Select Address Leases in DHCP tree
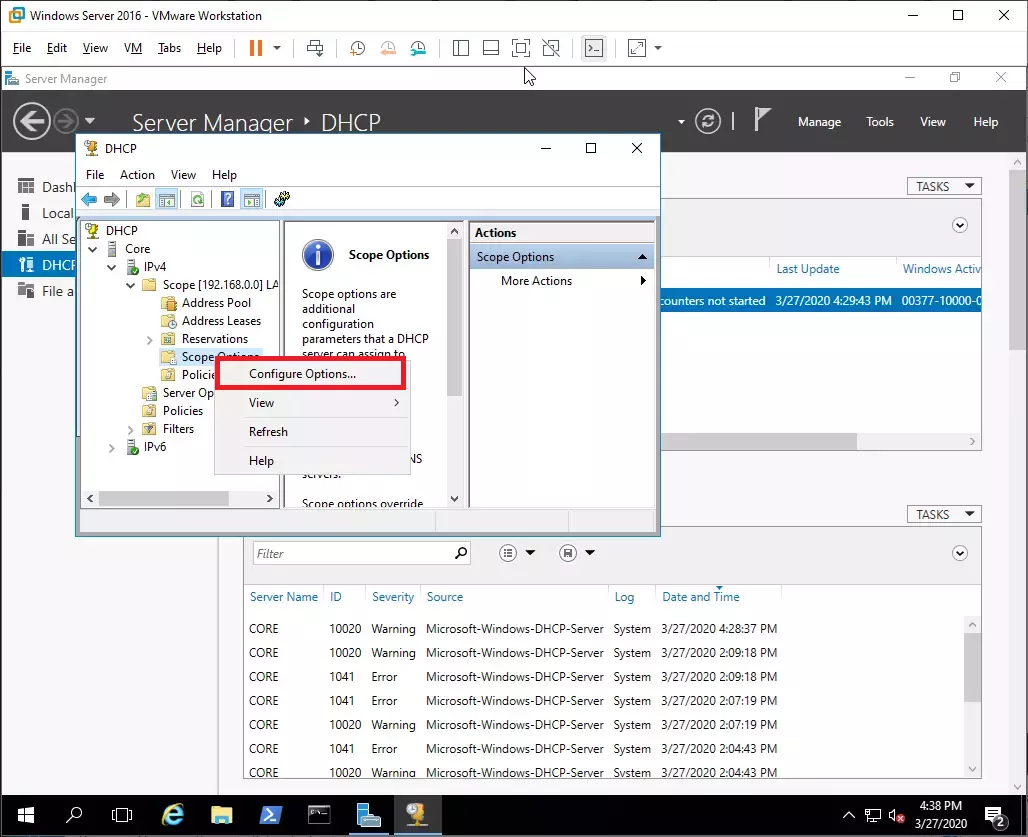1028x837 pixels. point(221,321)
